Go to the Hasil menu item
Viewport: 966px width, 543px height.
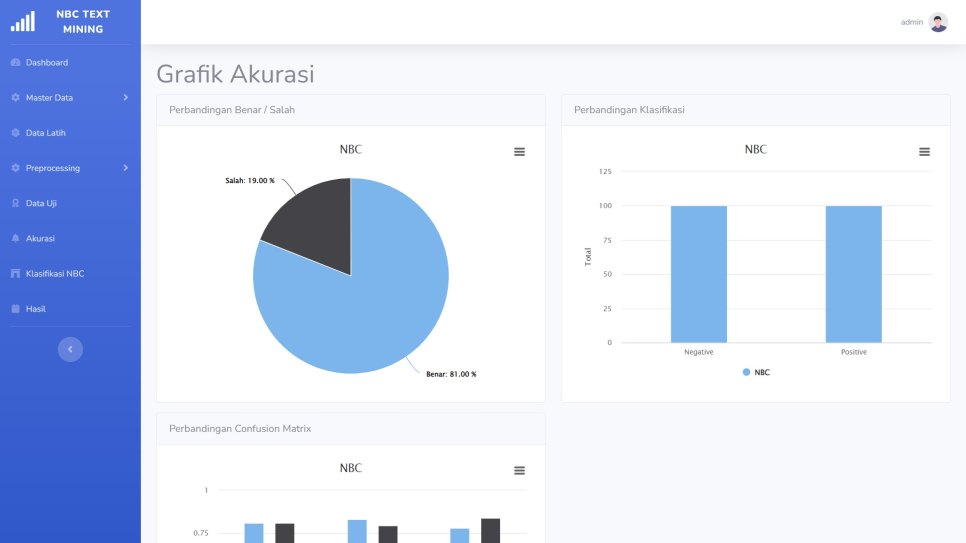(x=36, y=309)
